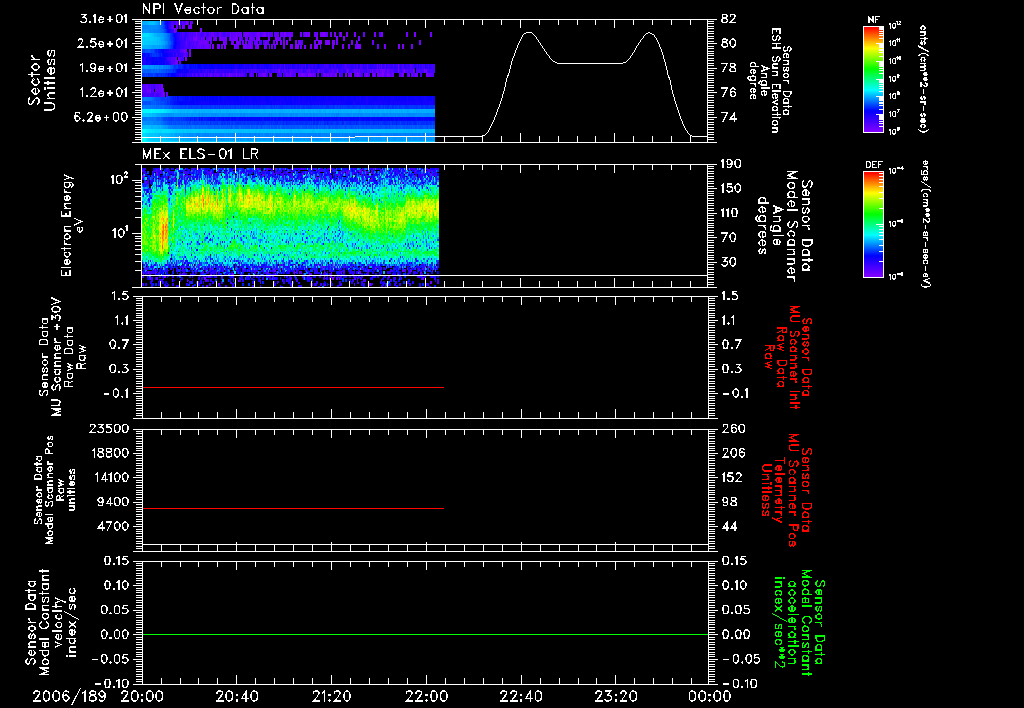Click the electron energy spectrogram plot
This screenshot has width=1024, height=708.
pyautogui.click(x=290, y=227)
